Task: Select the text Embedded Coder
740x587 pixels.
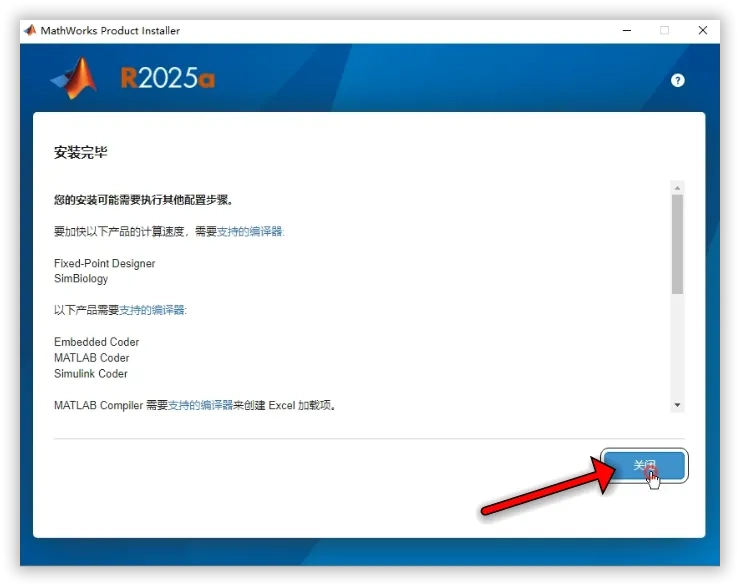Action: point(96,342)
